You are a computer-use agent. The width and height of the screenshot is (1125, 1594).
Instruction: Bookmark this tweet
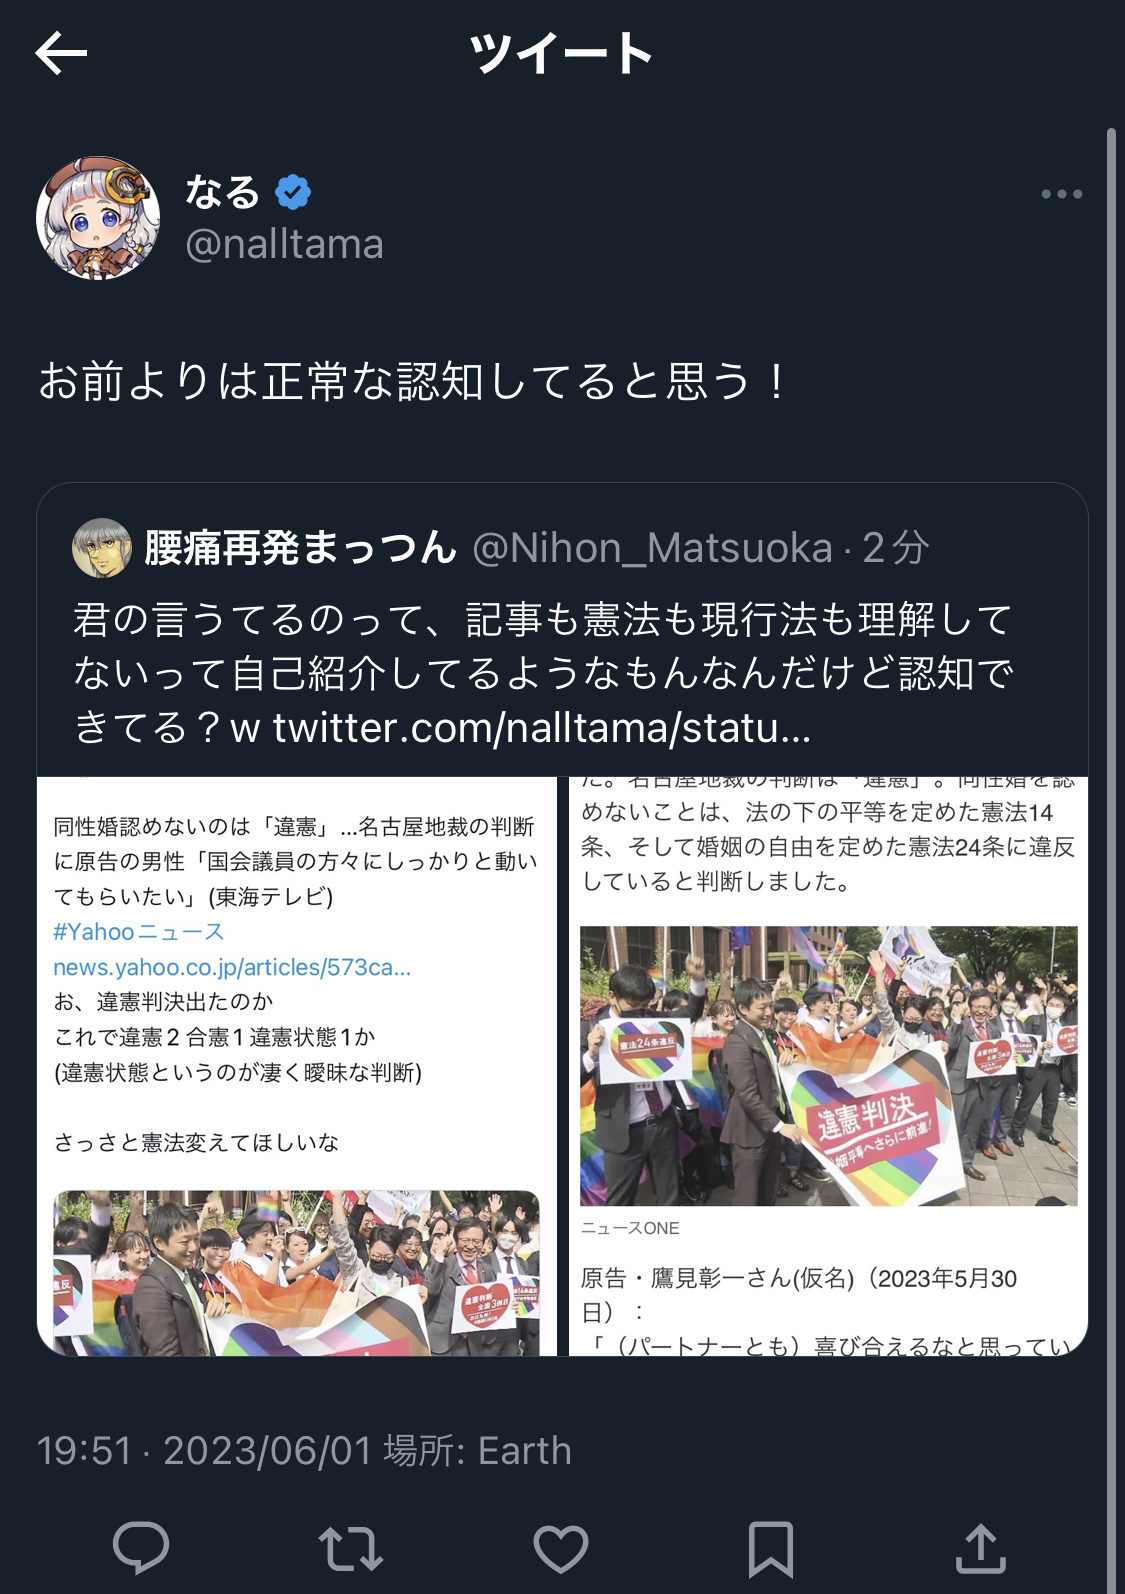pyautogui.click(x=771, y=1549)
